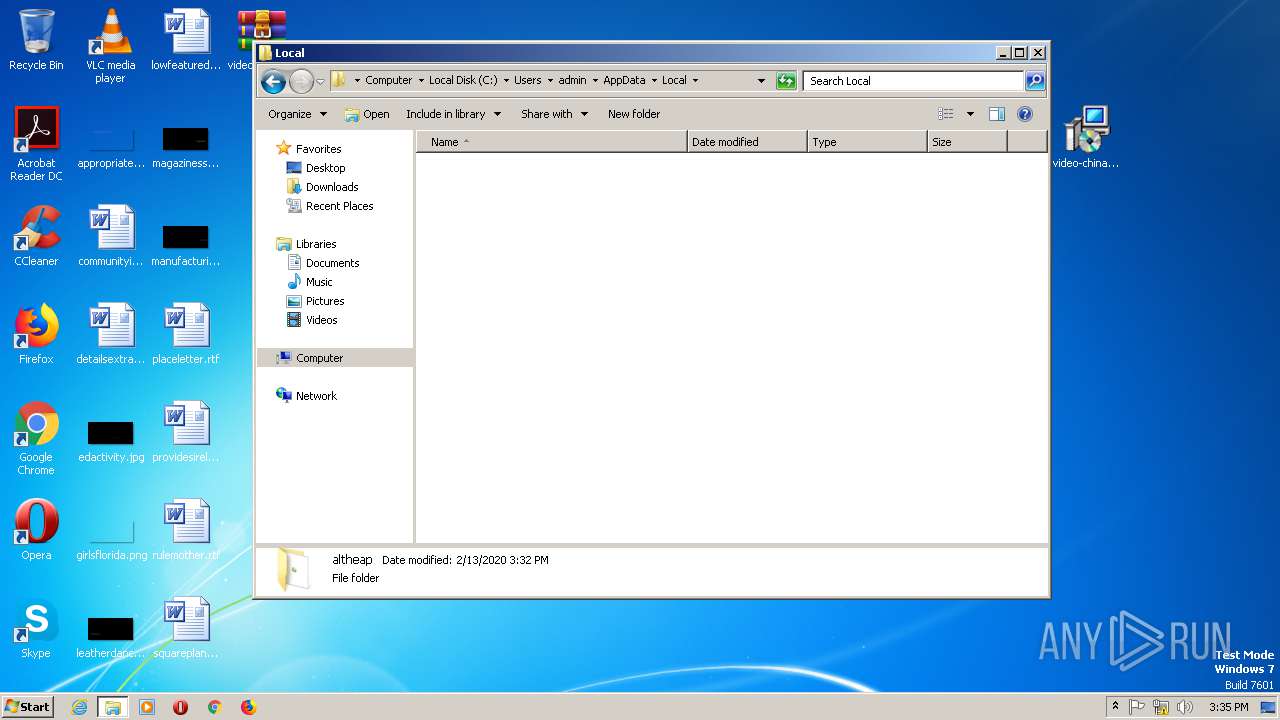
Task: Show hidden tray icons
Action: (1115, 707)
